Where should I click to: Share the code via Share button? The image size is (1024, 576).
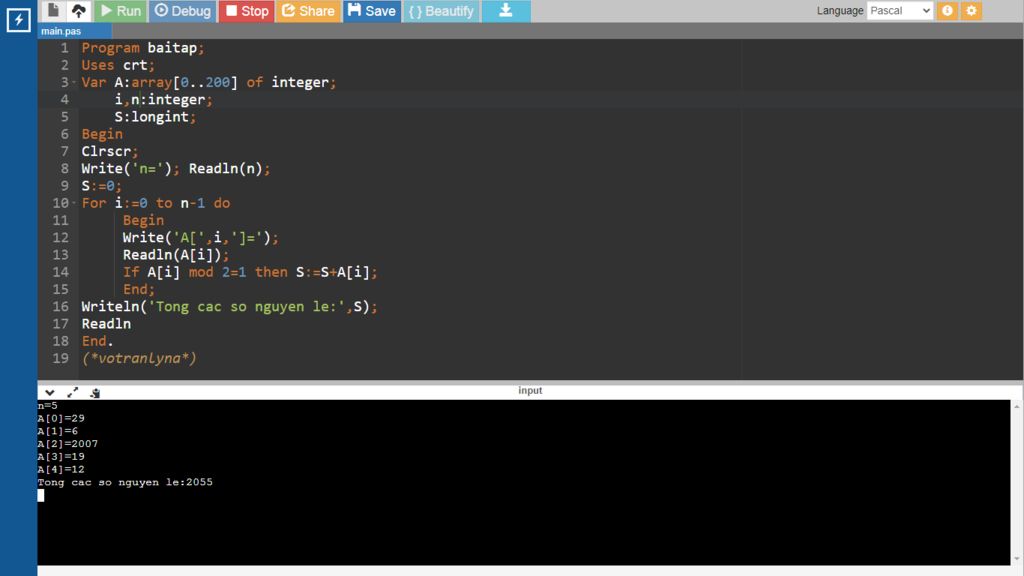point(308,10)
